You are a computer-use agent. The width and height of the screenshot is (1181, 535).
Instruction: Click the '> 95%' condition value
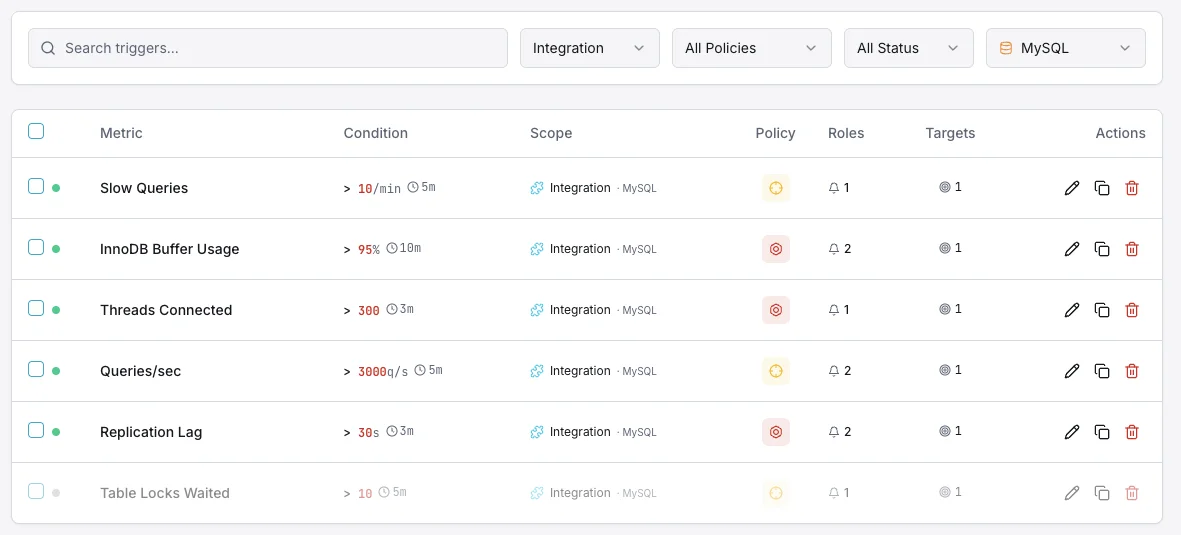coord(362,250)
